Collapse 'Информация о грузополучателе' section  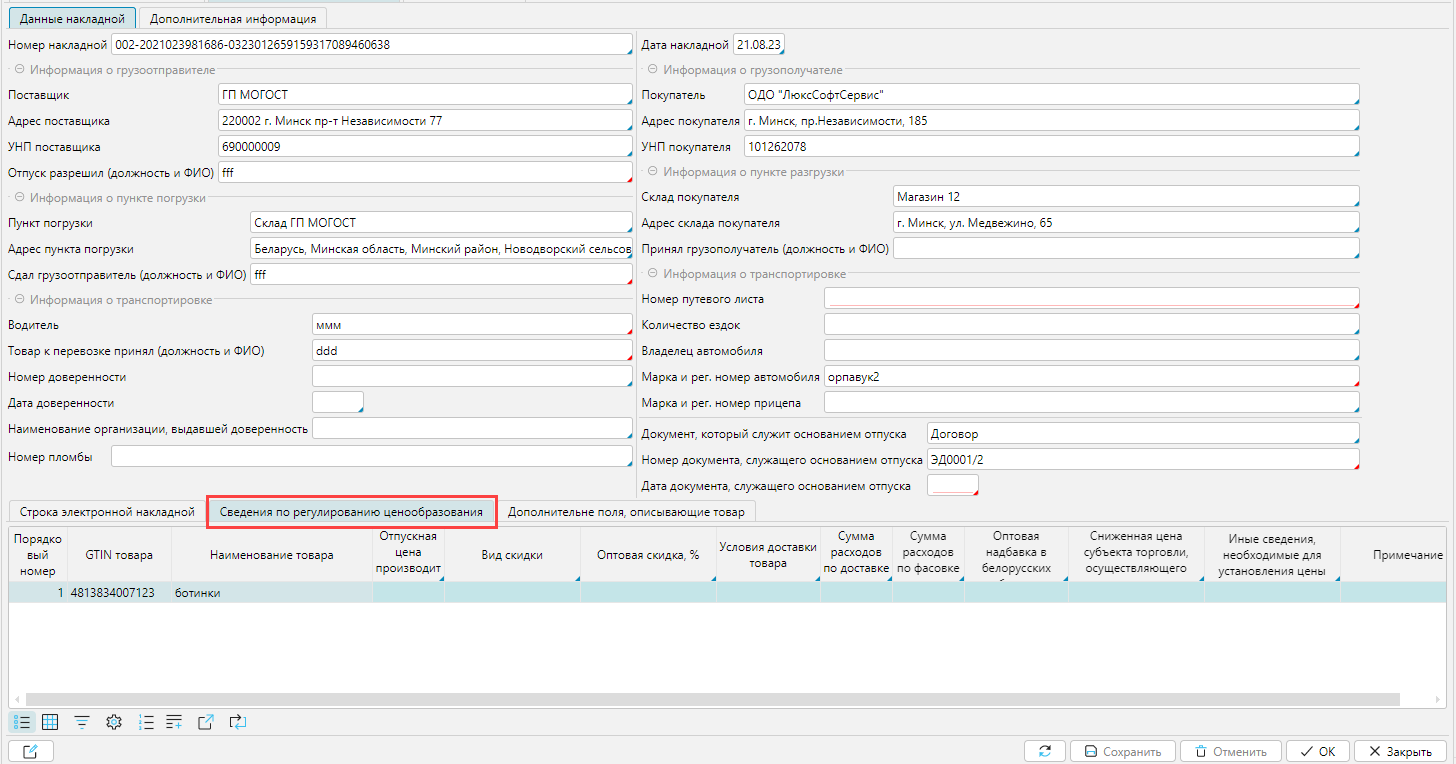click(653, 70)
